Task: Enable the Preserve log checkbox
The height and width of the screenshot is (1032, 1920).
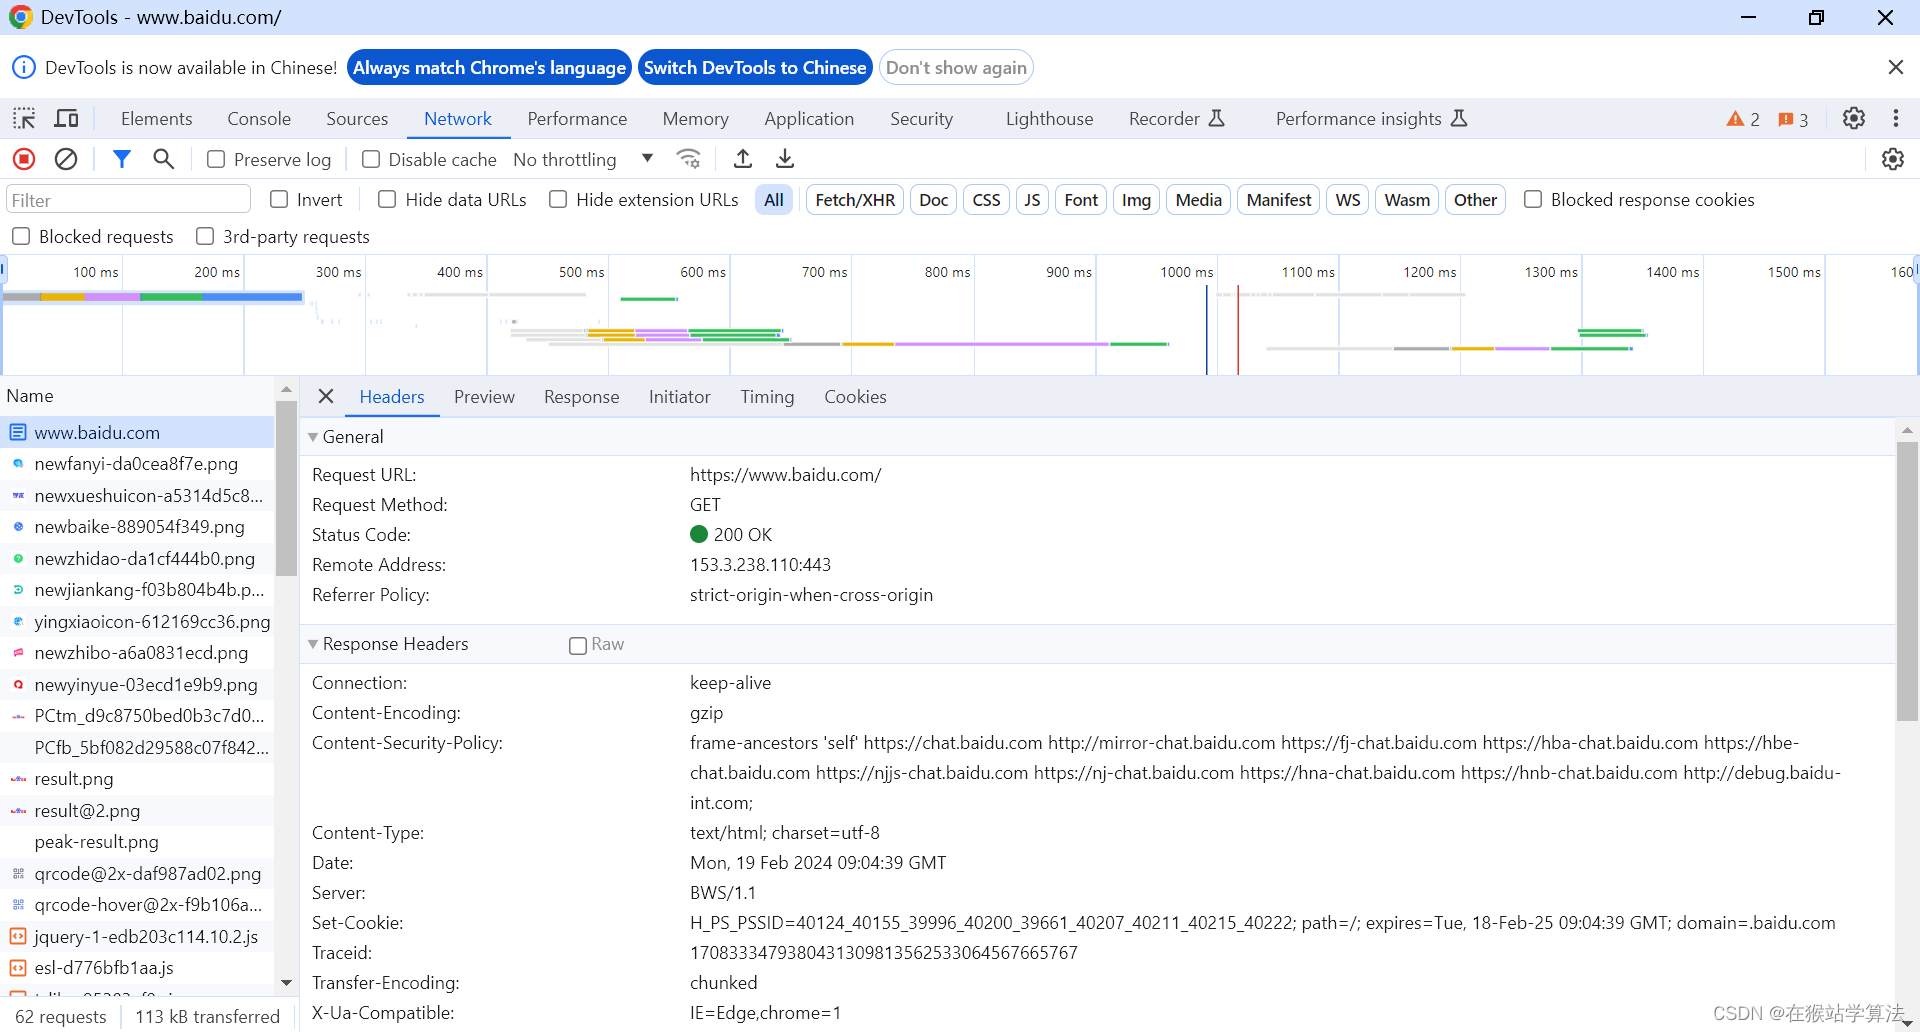Action: pos(216,159)
